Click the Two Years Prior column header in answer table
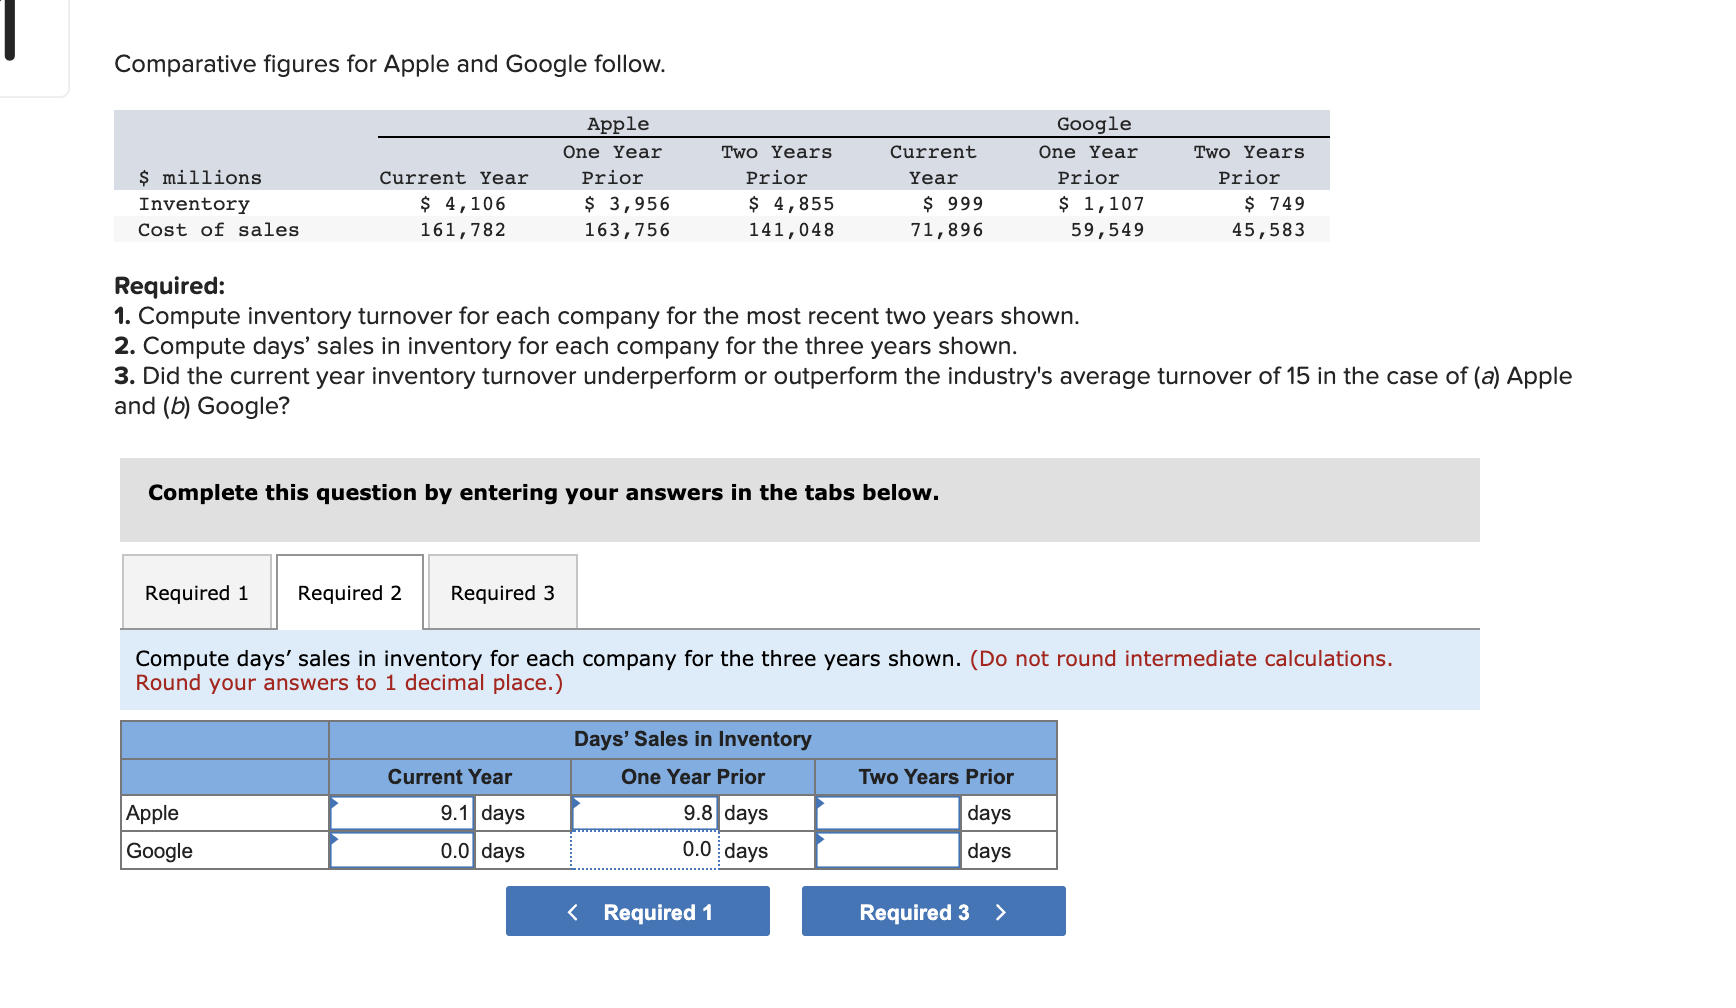The image size is (1736, 1008). 936,777
